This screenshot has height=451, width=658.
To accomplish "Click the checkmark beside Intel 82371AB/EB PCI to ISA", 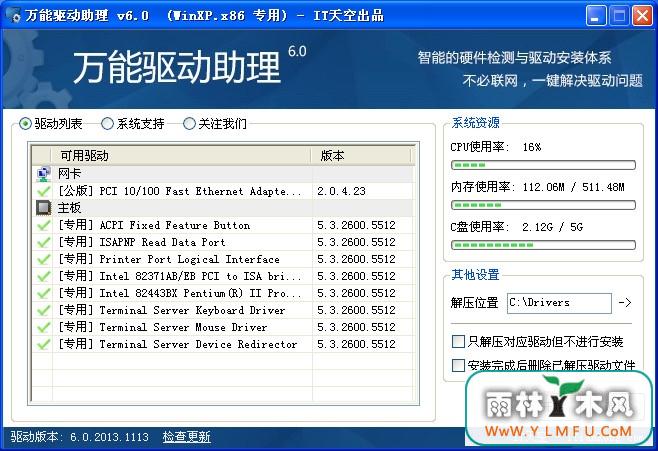I will click(x=43, y=276).
